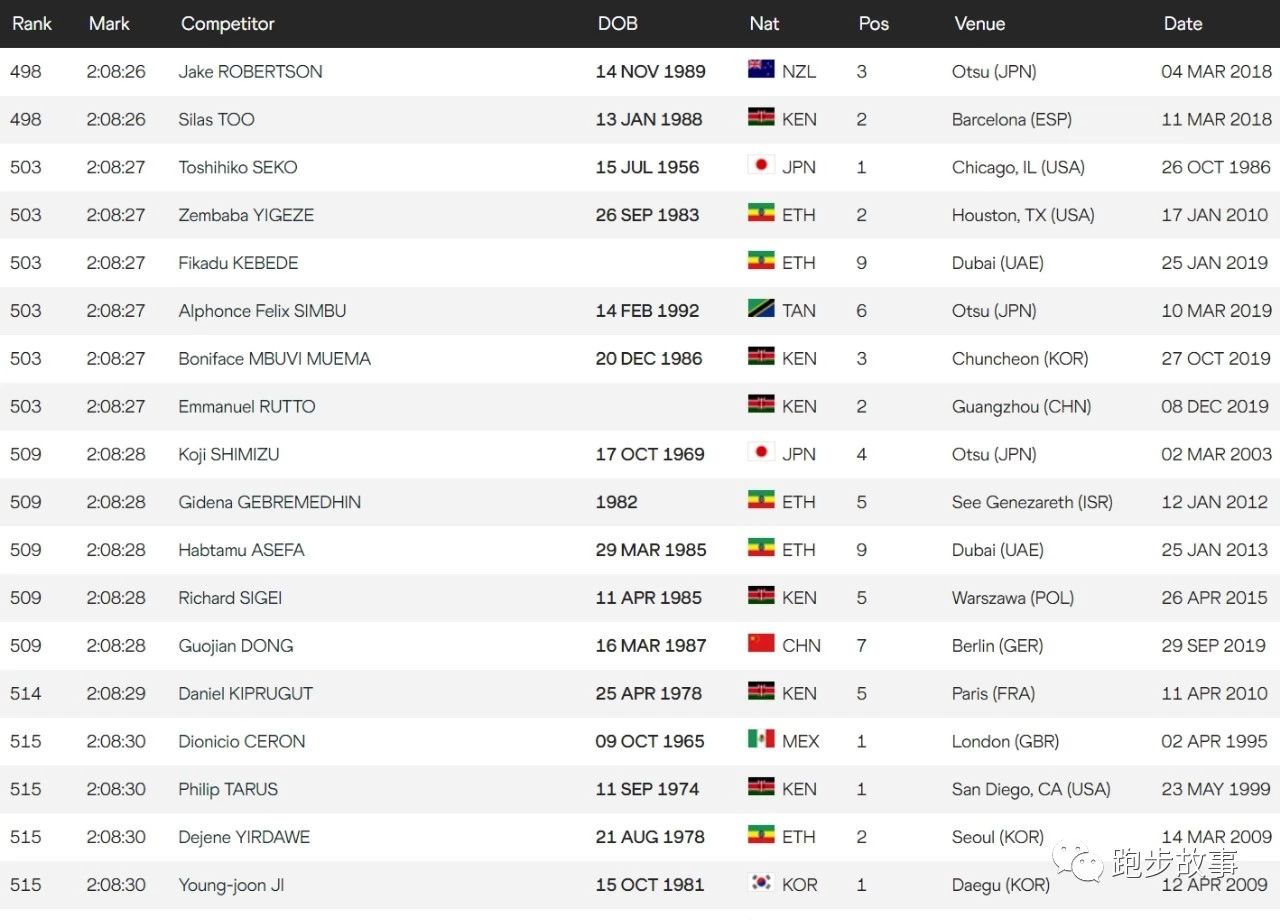Click the China flag beside CHN
The width and height of the screenshot is (1280, 920).
click(x=761, y=644)
